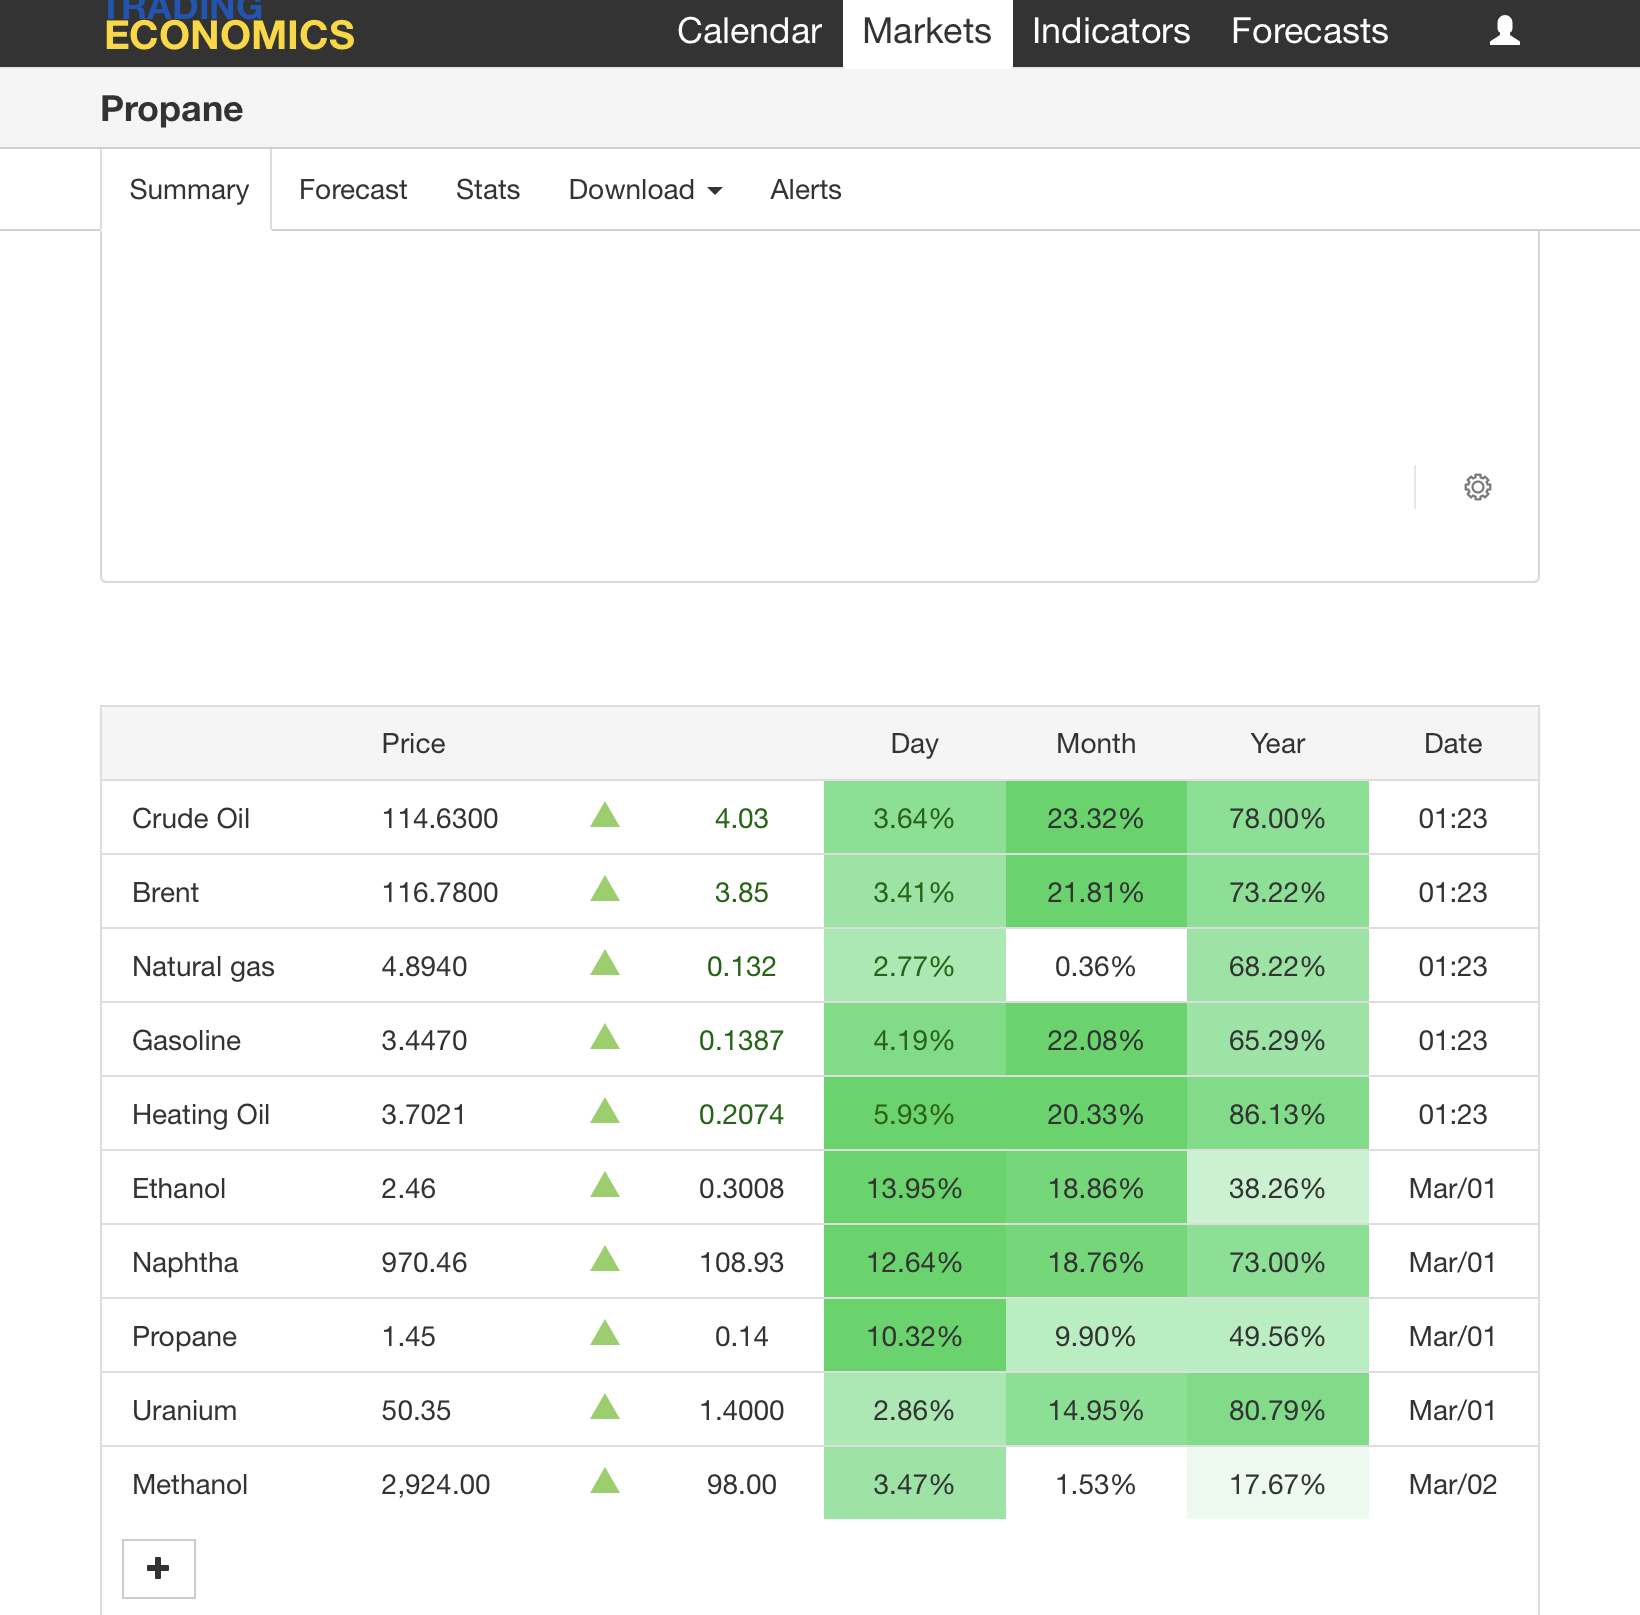Click Trading Economics logo
Viewport: 1640px width, 1615px height.
point(229,26)
